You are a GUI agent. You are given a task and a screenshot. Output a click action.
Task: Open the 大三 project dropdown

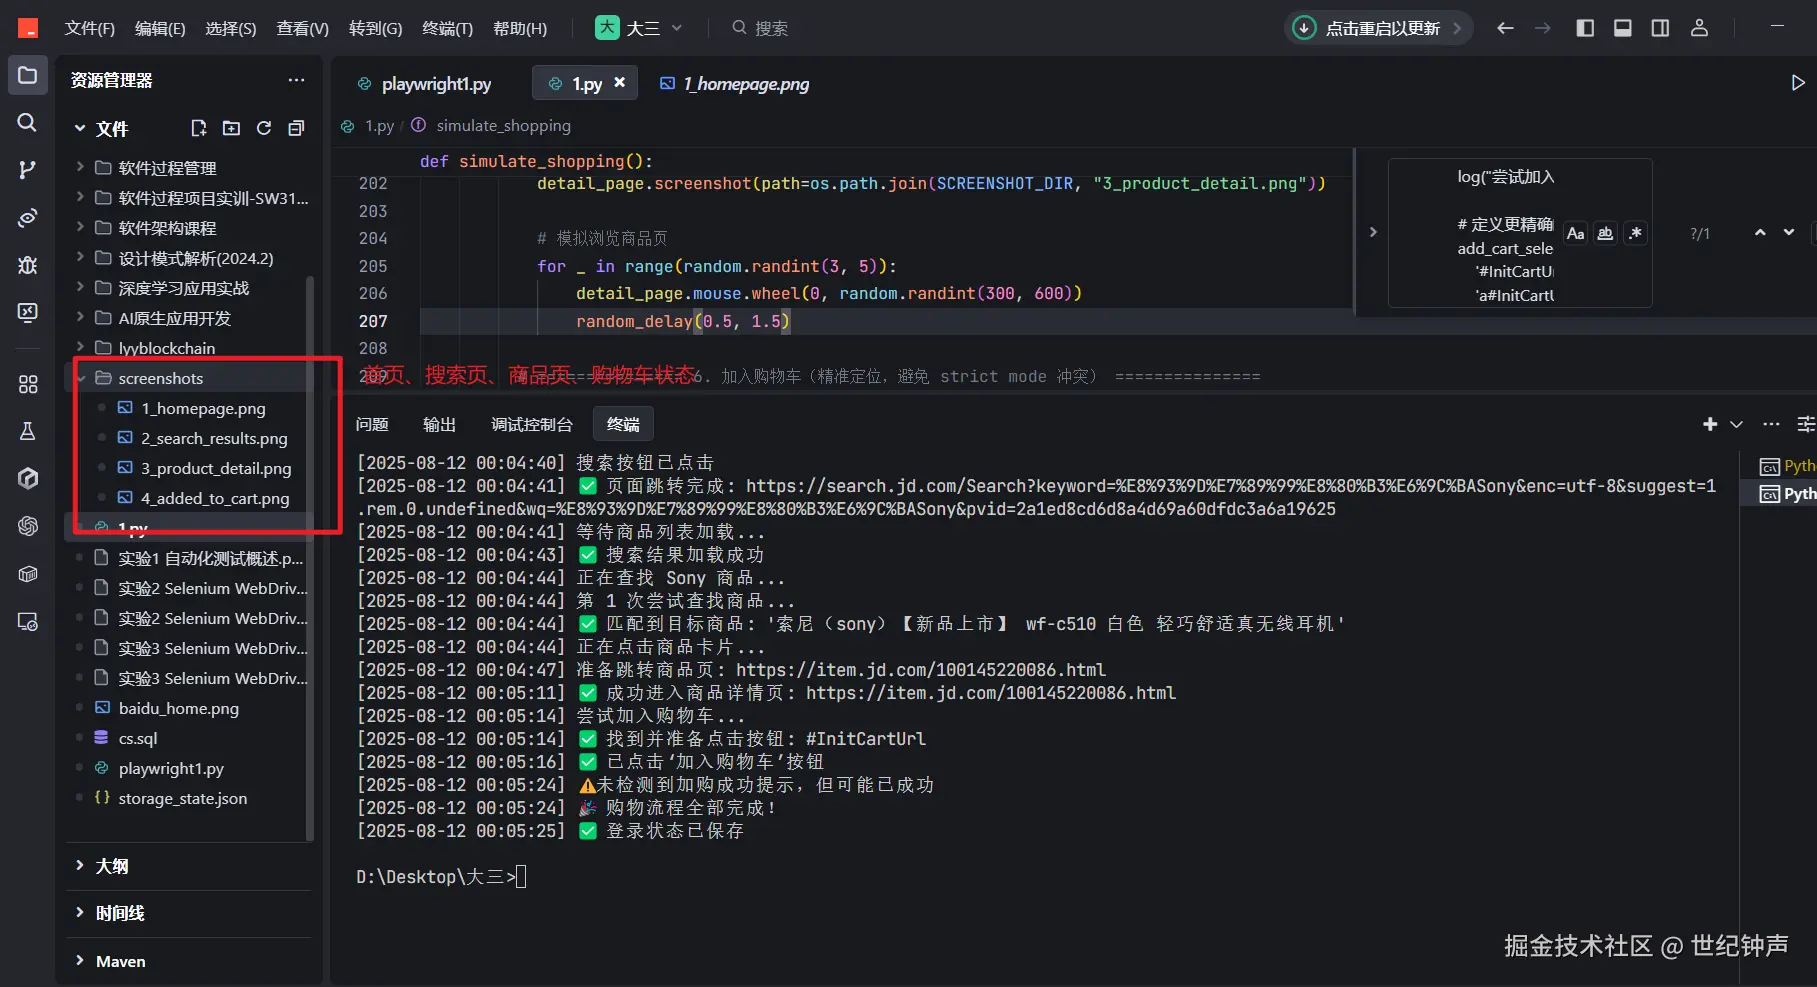(638, 28)
